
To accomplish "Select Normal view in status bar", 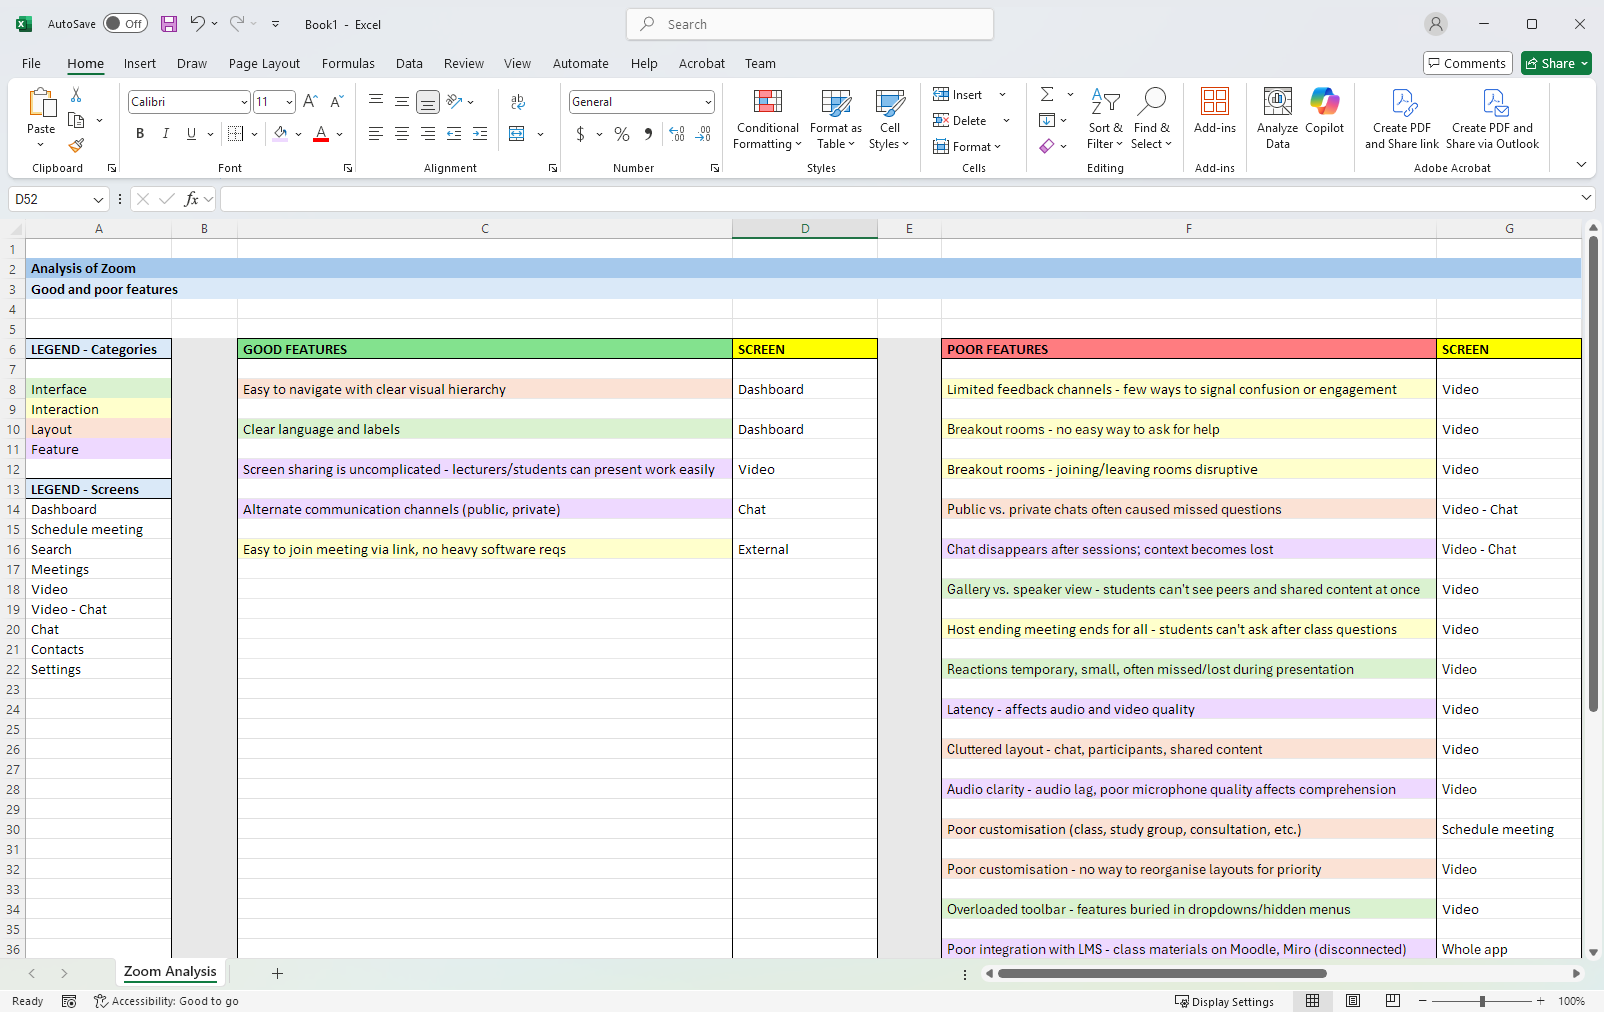I will (1313, 1001).
